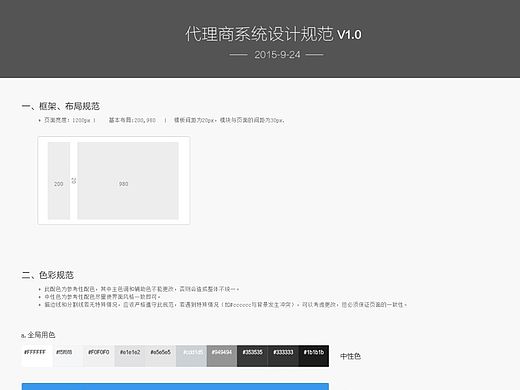520x390 pixels.
Task: Click the #353535 dark swatch
Action: (x=253, y=356)
